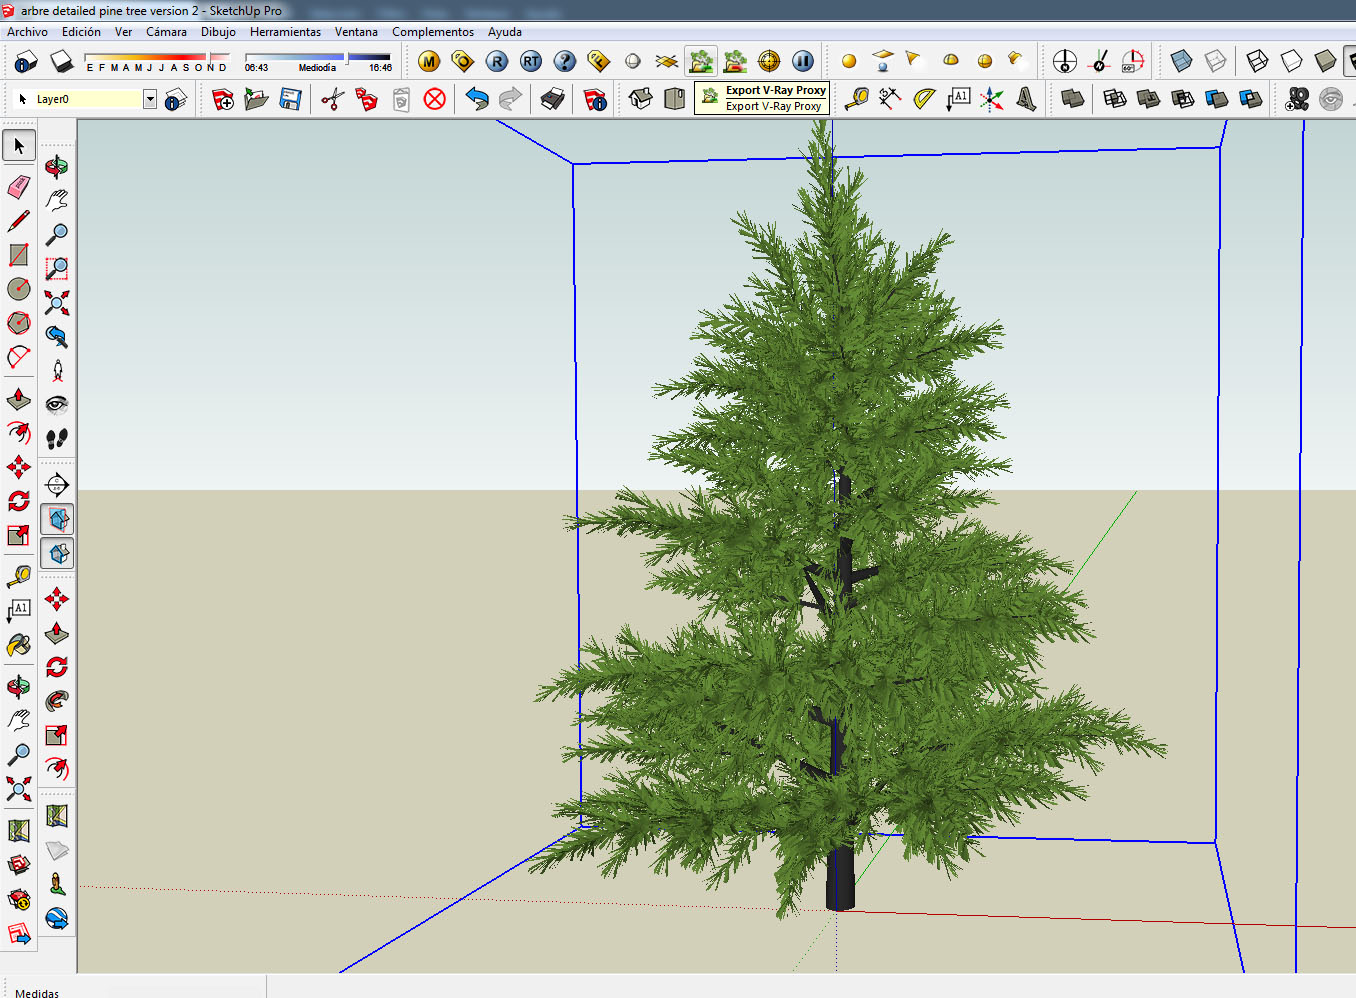The height and width of the screenshot is (998, 1356).
Task: Create a V-Ray infinite plane
Action: (667, 61)
